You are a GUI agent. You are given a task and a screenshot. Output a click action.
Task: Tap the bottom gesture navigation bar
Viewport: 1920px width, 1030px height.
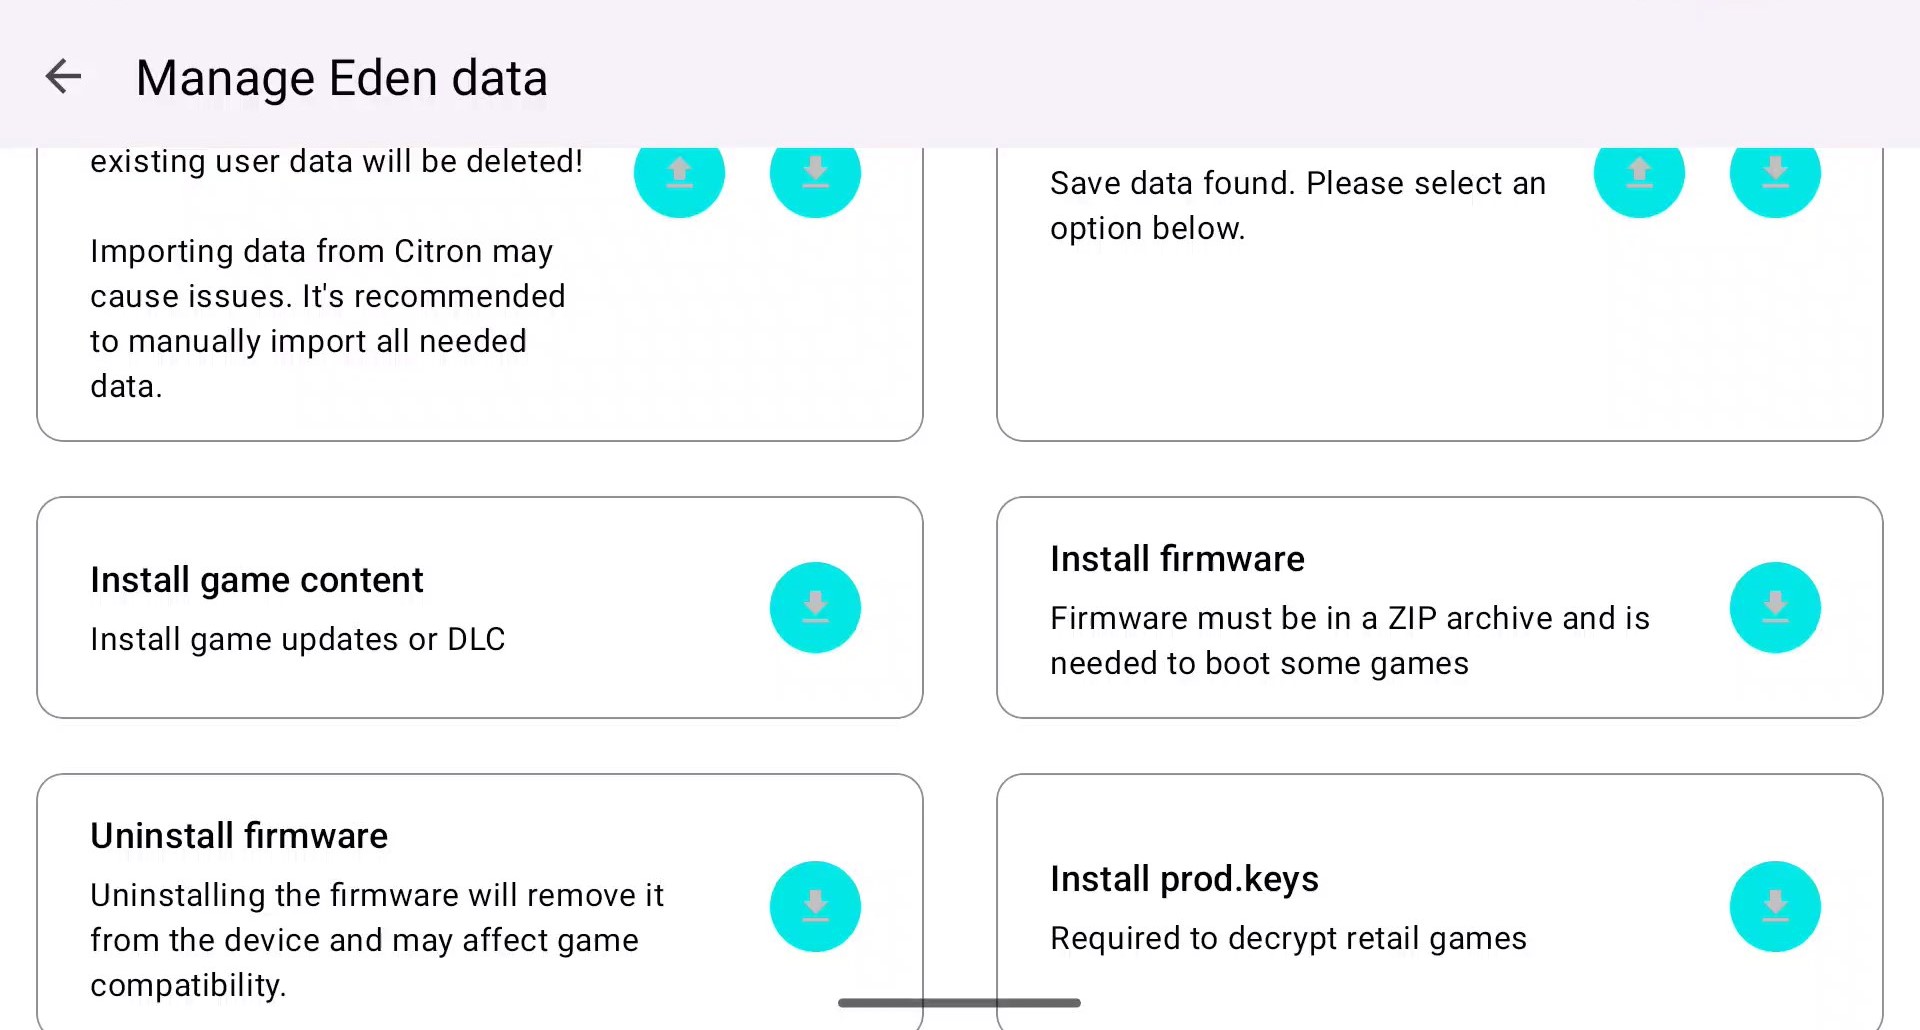coord(959,1003)
